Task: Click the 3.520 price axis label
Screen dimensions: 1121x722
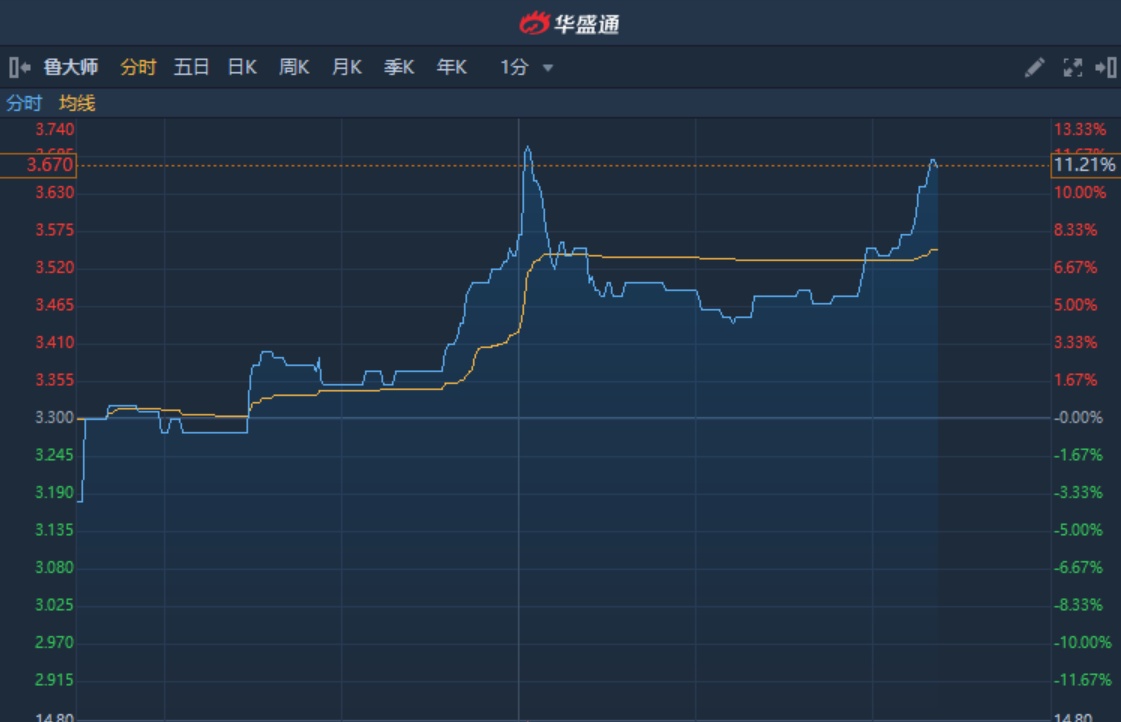Action: click(x=55, y=267)
